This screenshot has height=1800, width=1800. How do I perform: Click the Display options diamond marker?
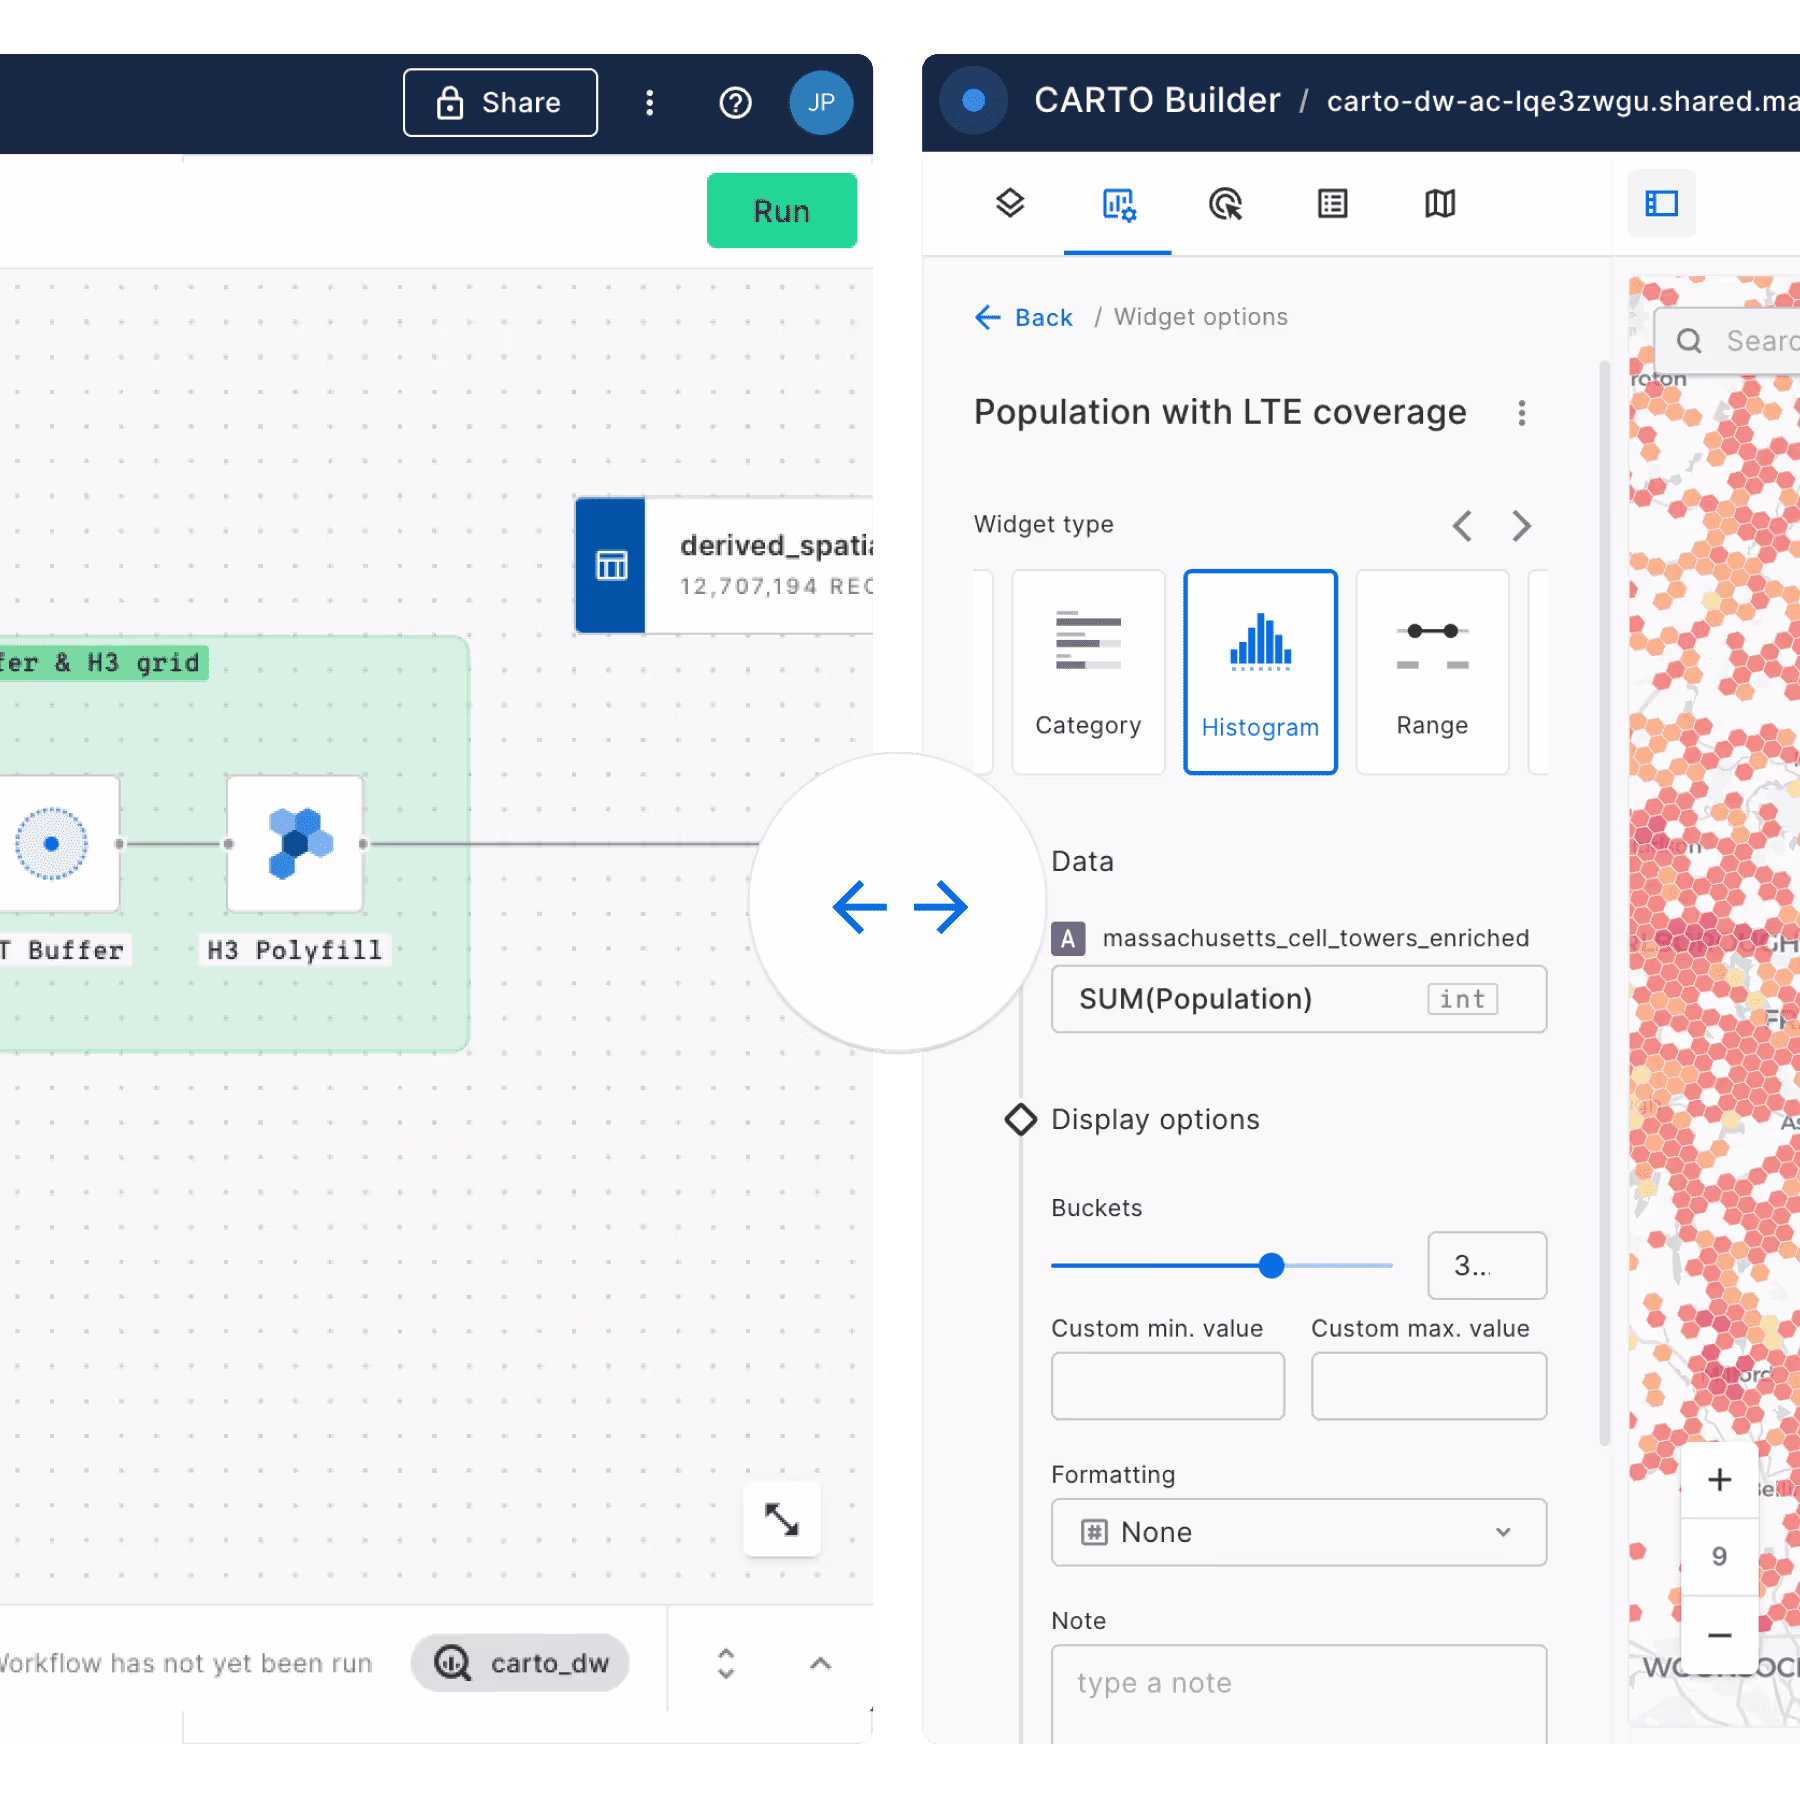1020,1119
